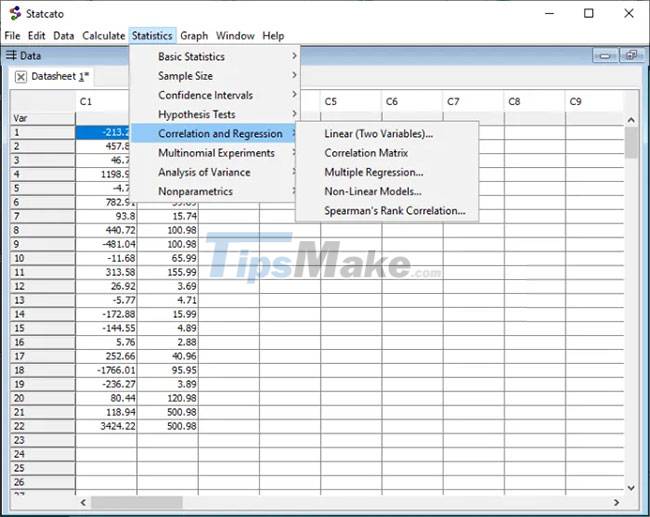Expand the Nonparametrics submenu
This screenshot has width=650, height=517.
214,192
